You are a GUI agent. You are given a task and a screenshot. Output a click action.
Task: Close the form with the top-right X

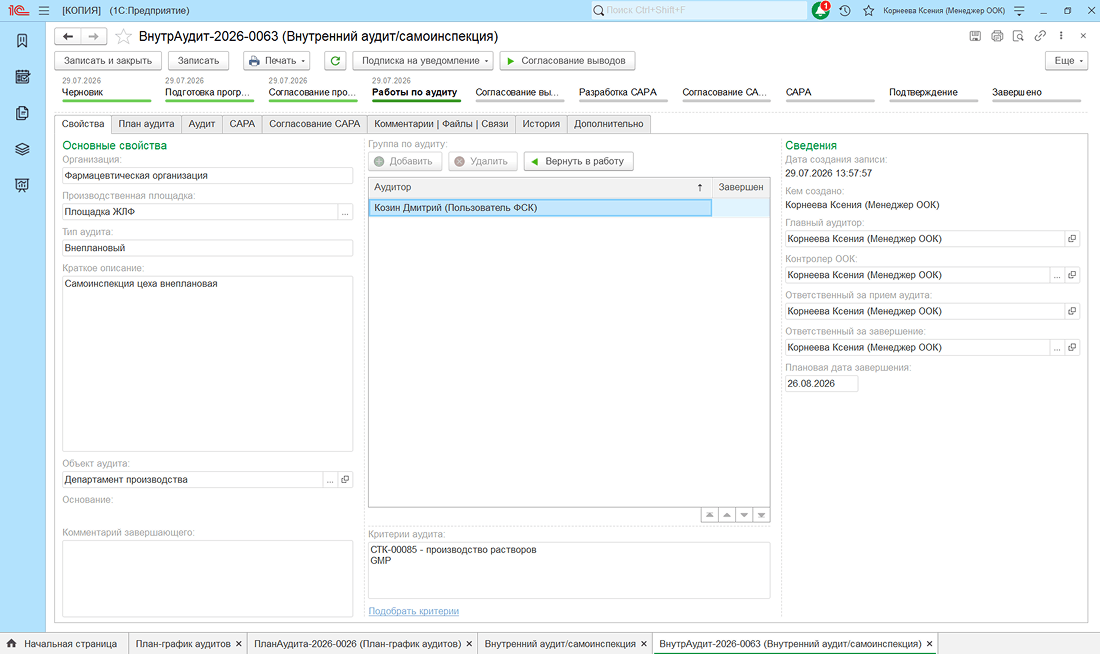pos(1083,36)
